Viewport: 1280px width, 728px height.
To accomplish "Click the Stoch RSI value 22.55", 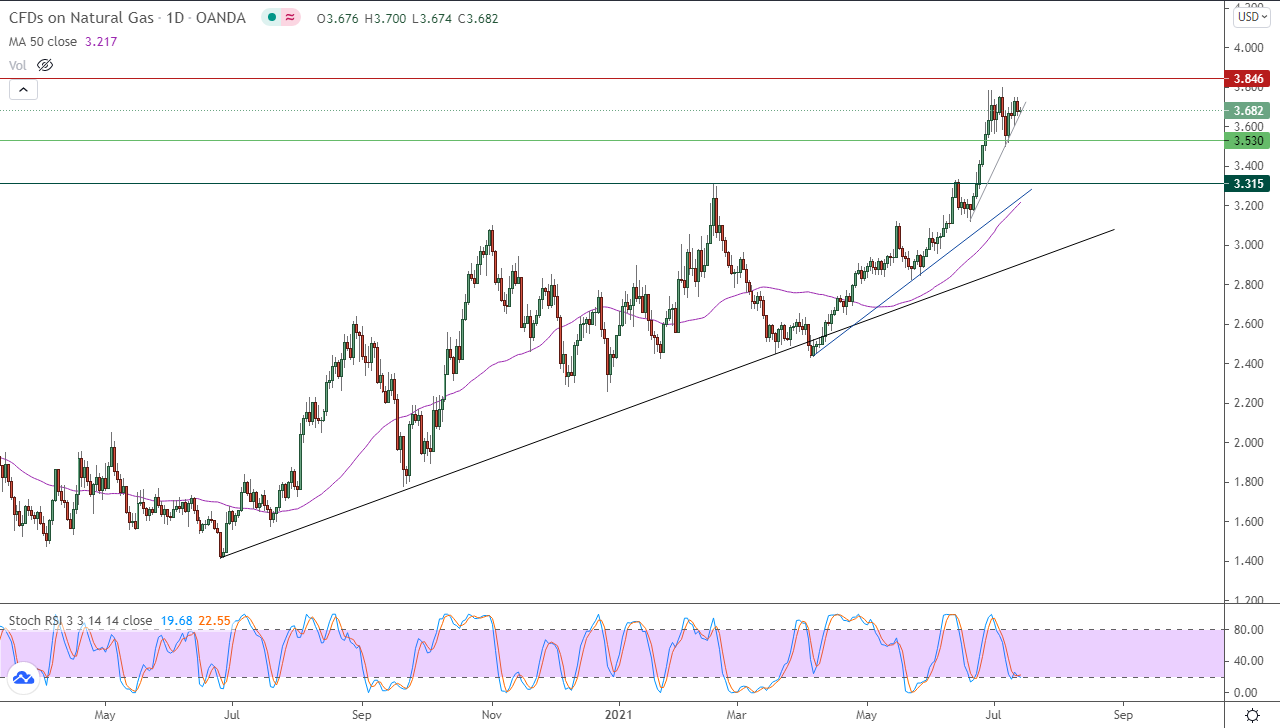I will pos(214,620).
